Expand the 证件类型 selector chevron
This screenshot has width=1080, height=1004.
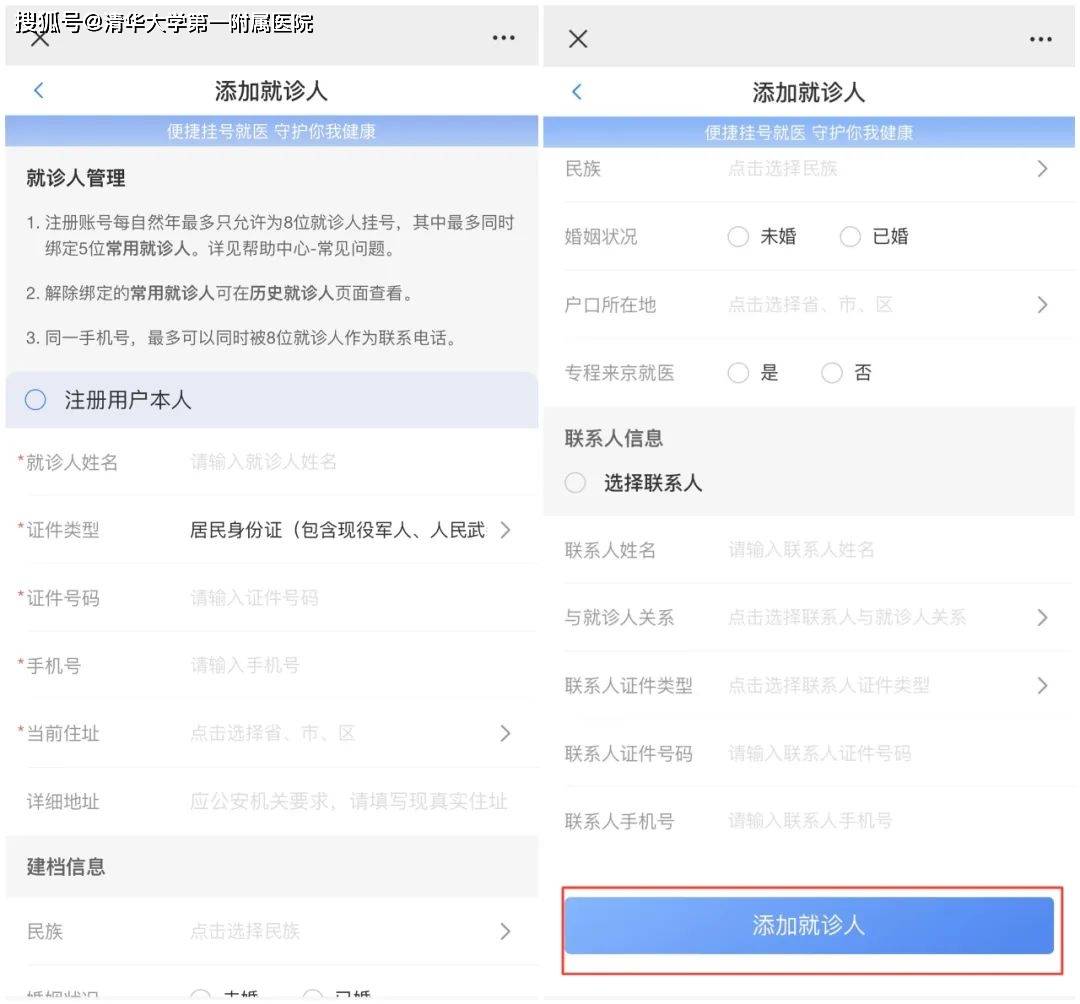click(x=505, y=530)
